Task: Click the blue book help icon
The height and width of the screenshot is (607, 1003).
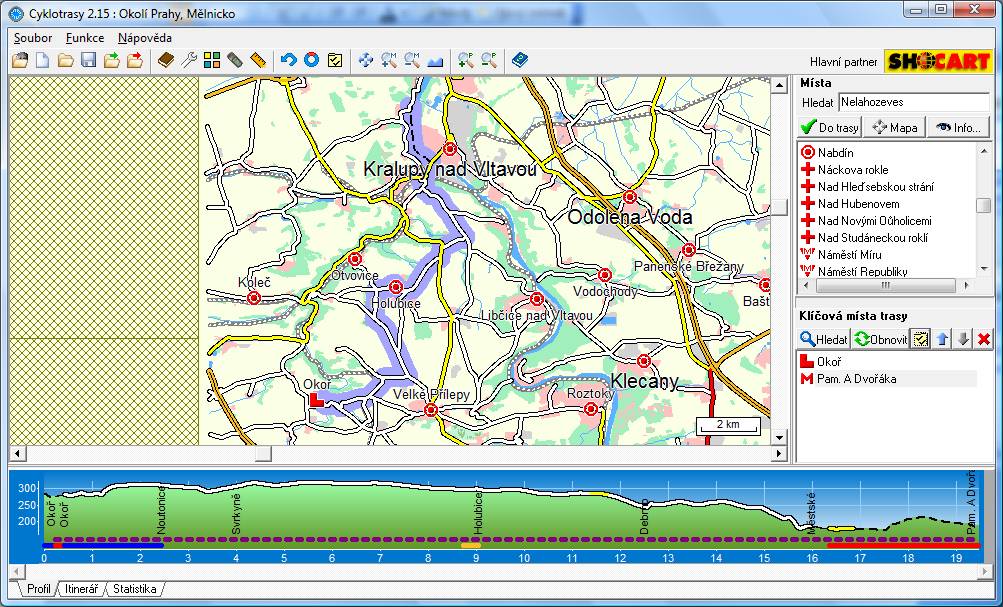Action: pos(519,60)
